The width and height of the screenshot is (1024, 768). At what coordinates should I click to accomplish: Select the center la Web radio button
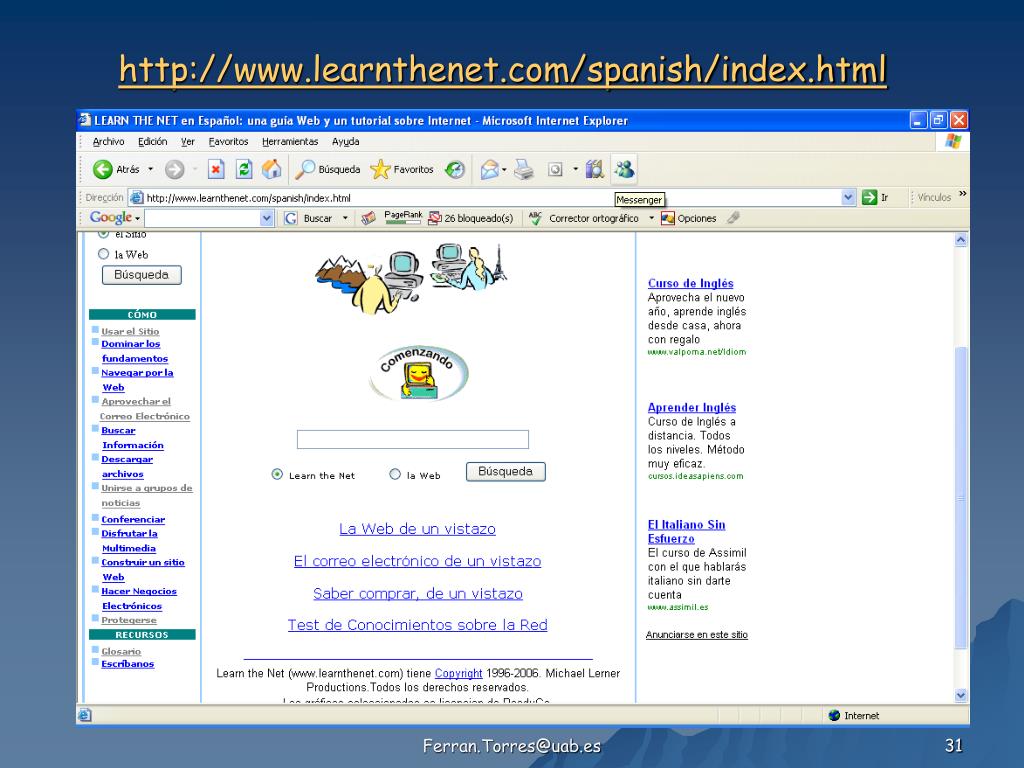(394, 475)
